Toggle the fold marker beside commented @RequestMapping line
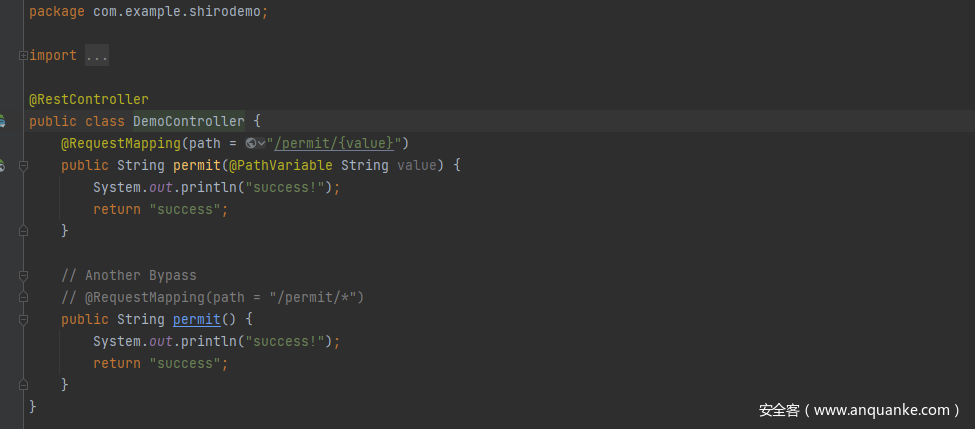Viewport: 975px width, 429px height. pos(23,297)
